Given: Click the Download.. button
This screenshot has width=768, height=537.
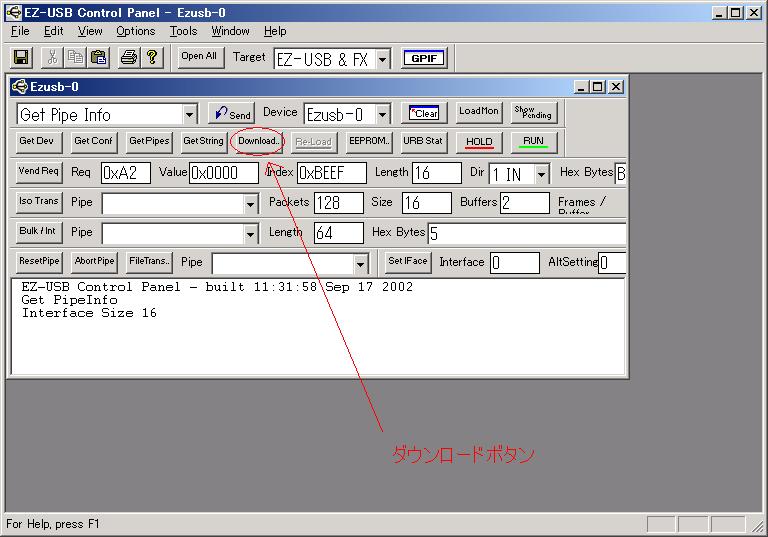Looking at the screenshot, I should [x=259, y=141].
